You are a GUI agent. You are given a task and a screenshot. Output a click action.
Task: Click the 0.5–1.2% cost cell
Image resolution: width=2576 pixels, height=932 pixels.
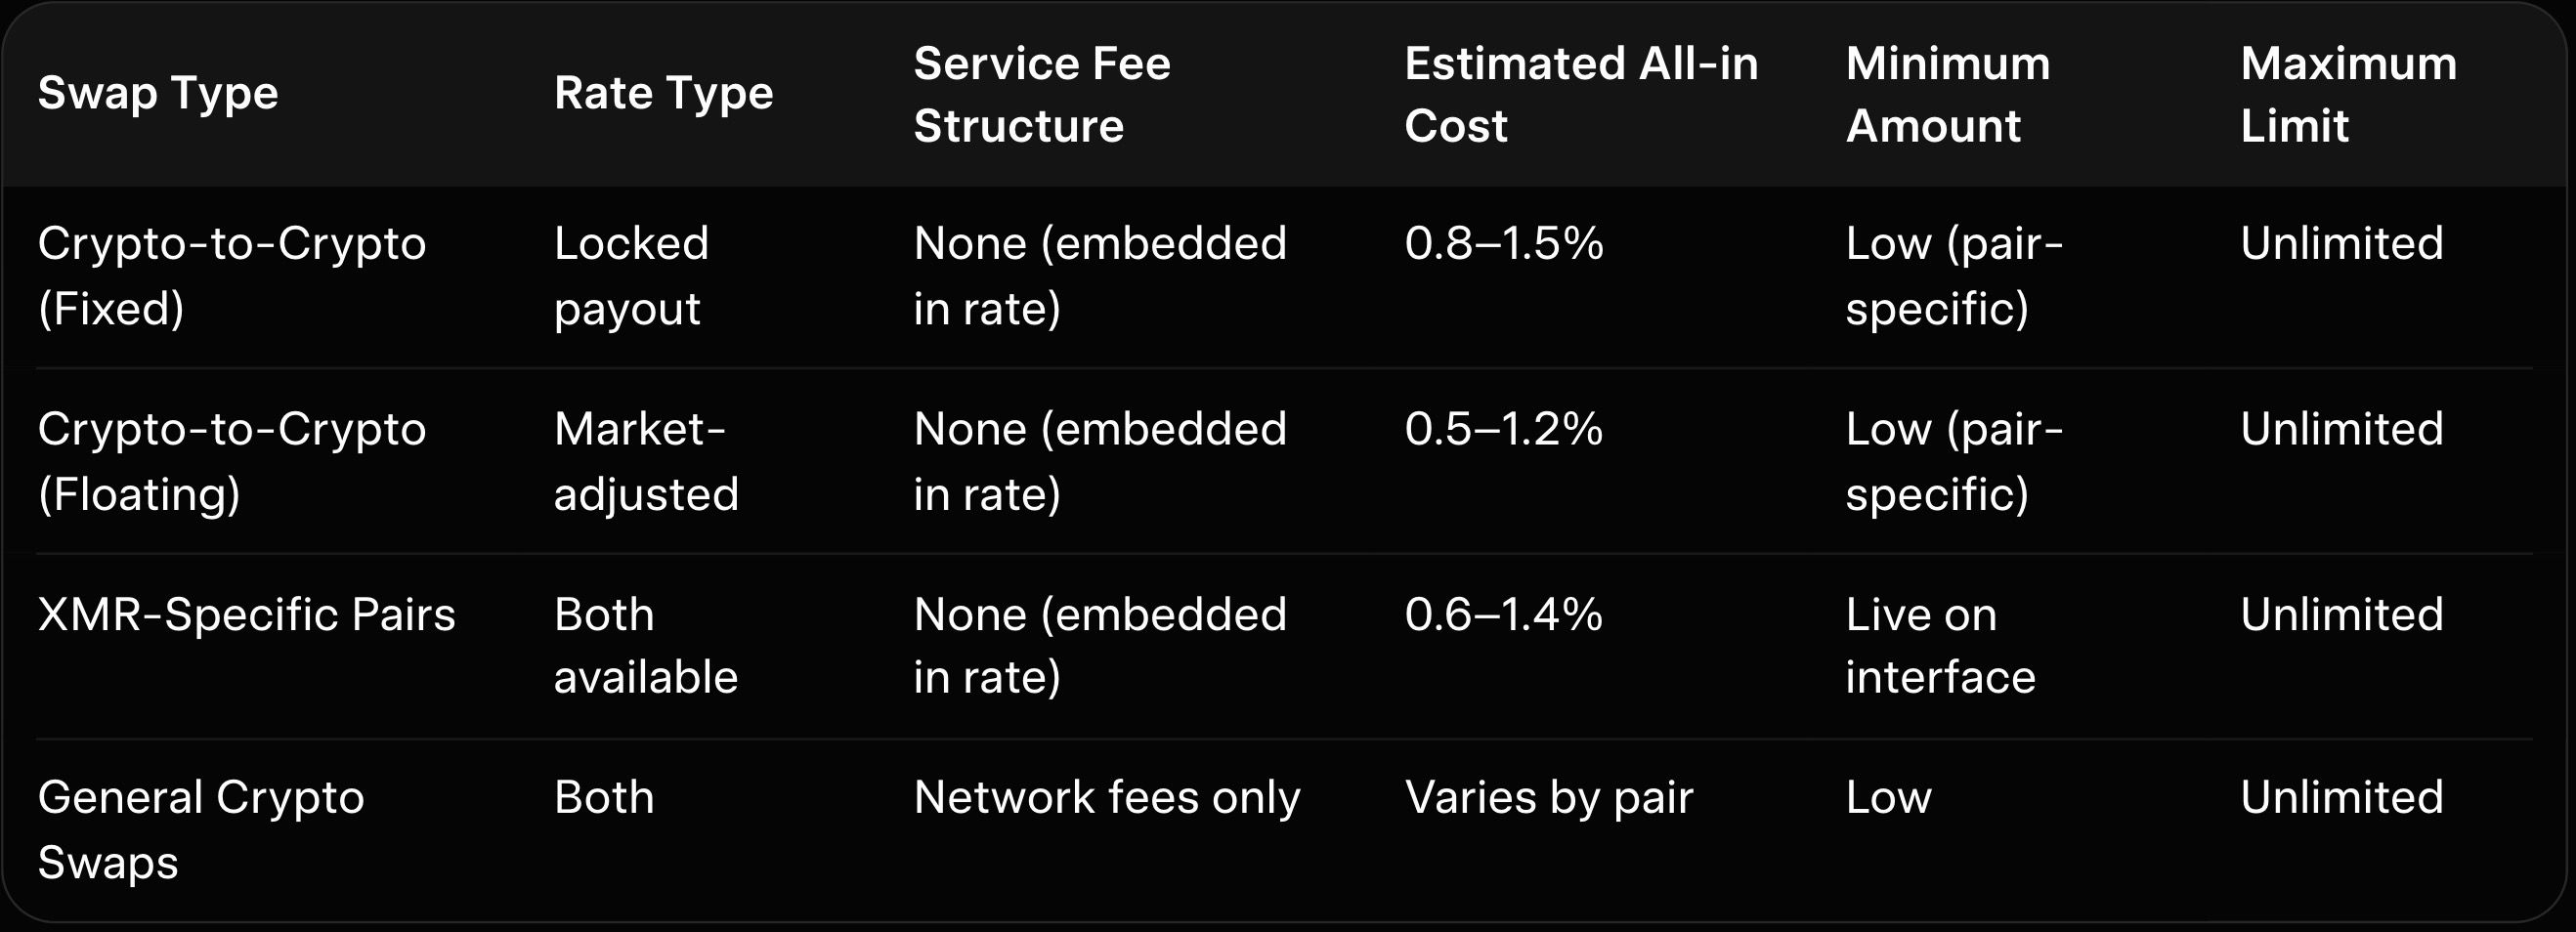(1503, 430)
